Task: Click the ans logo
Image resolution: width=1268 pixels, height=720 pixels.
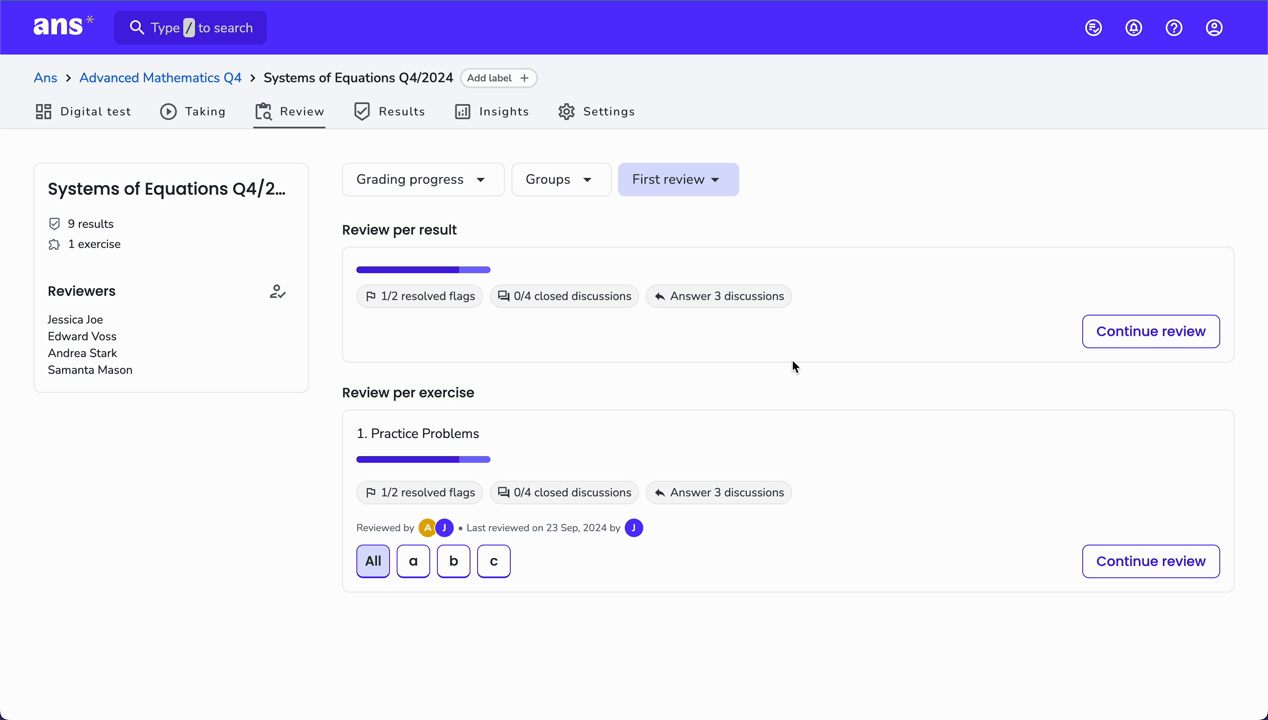Action: click(x=63, y=27)
